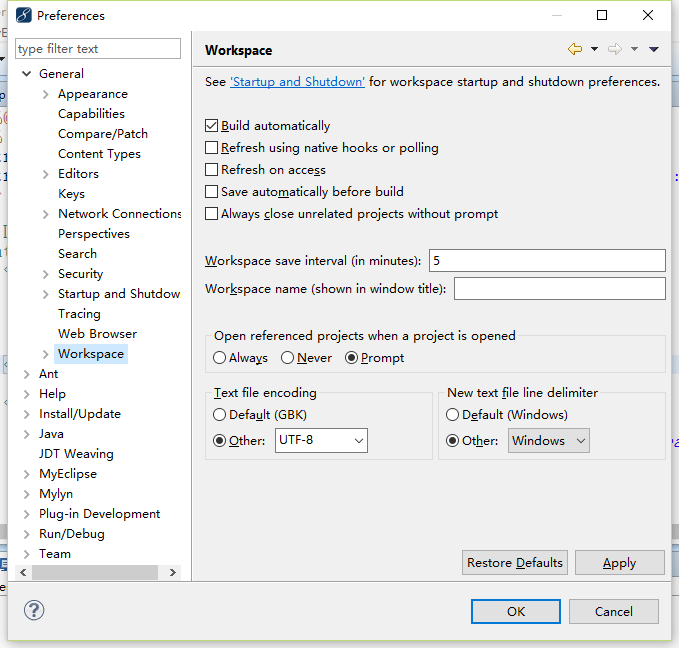
Task: Open the forward history dropdown arrow
Action: pyautogui.click(x=634, y=49)
